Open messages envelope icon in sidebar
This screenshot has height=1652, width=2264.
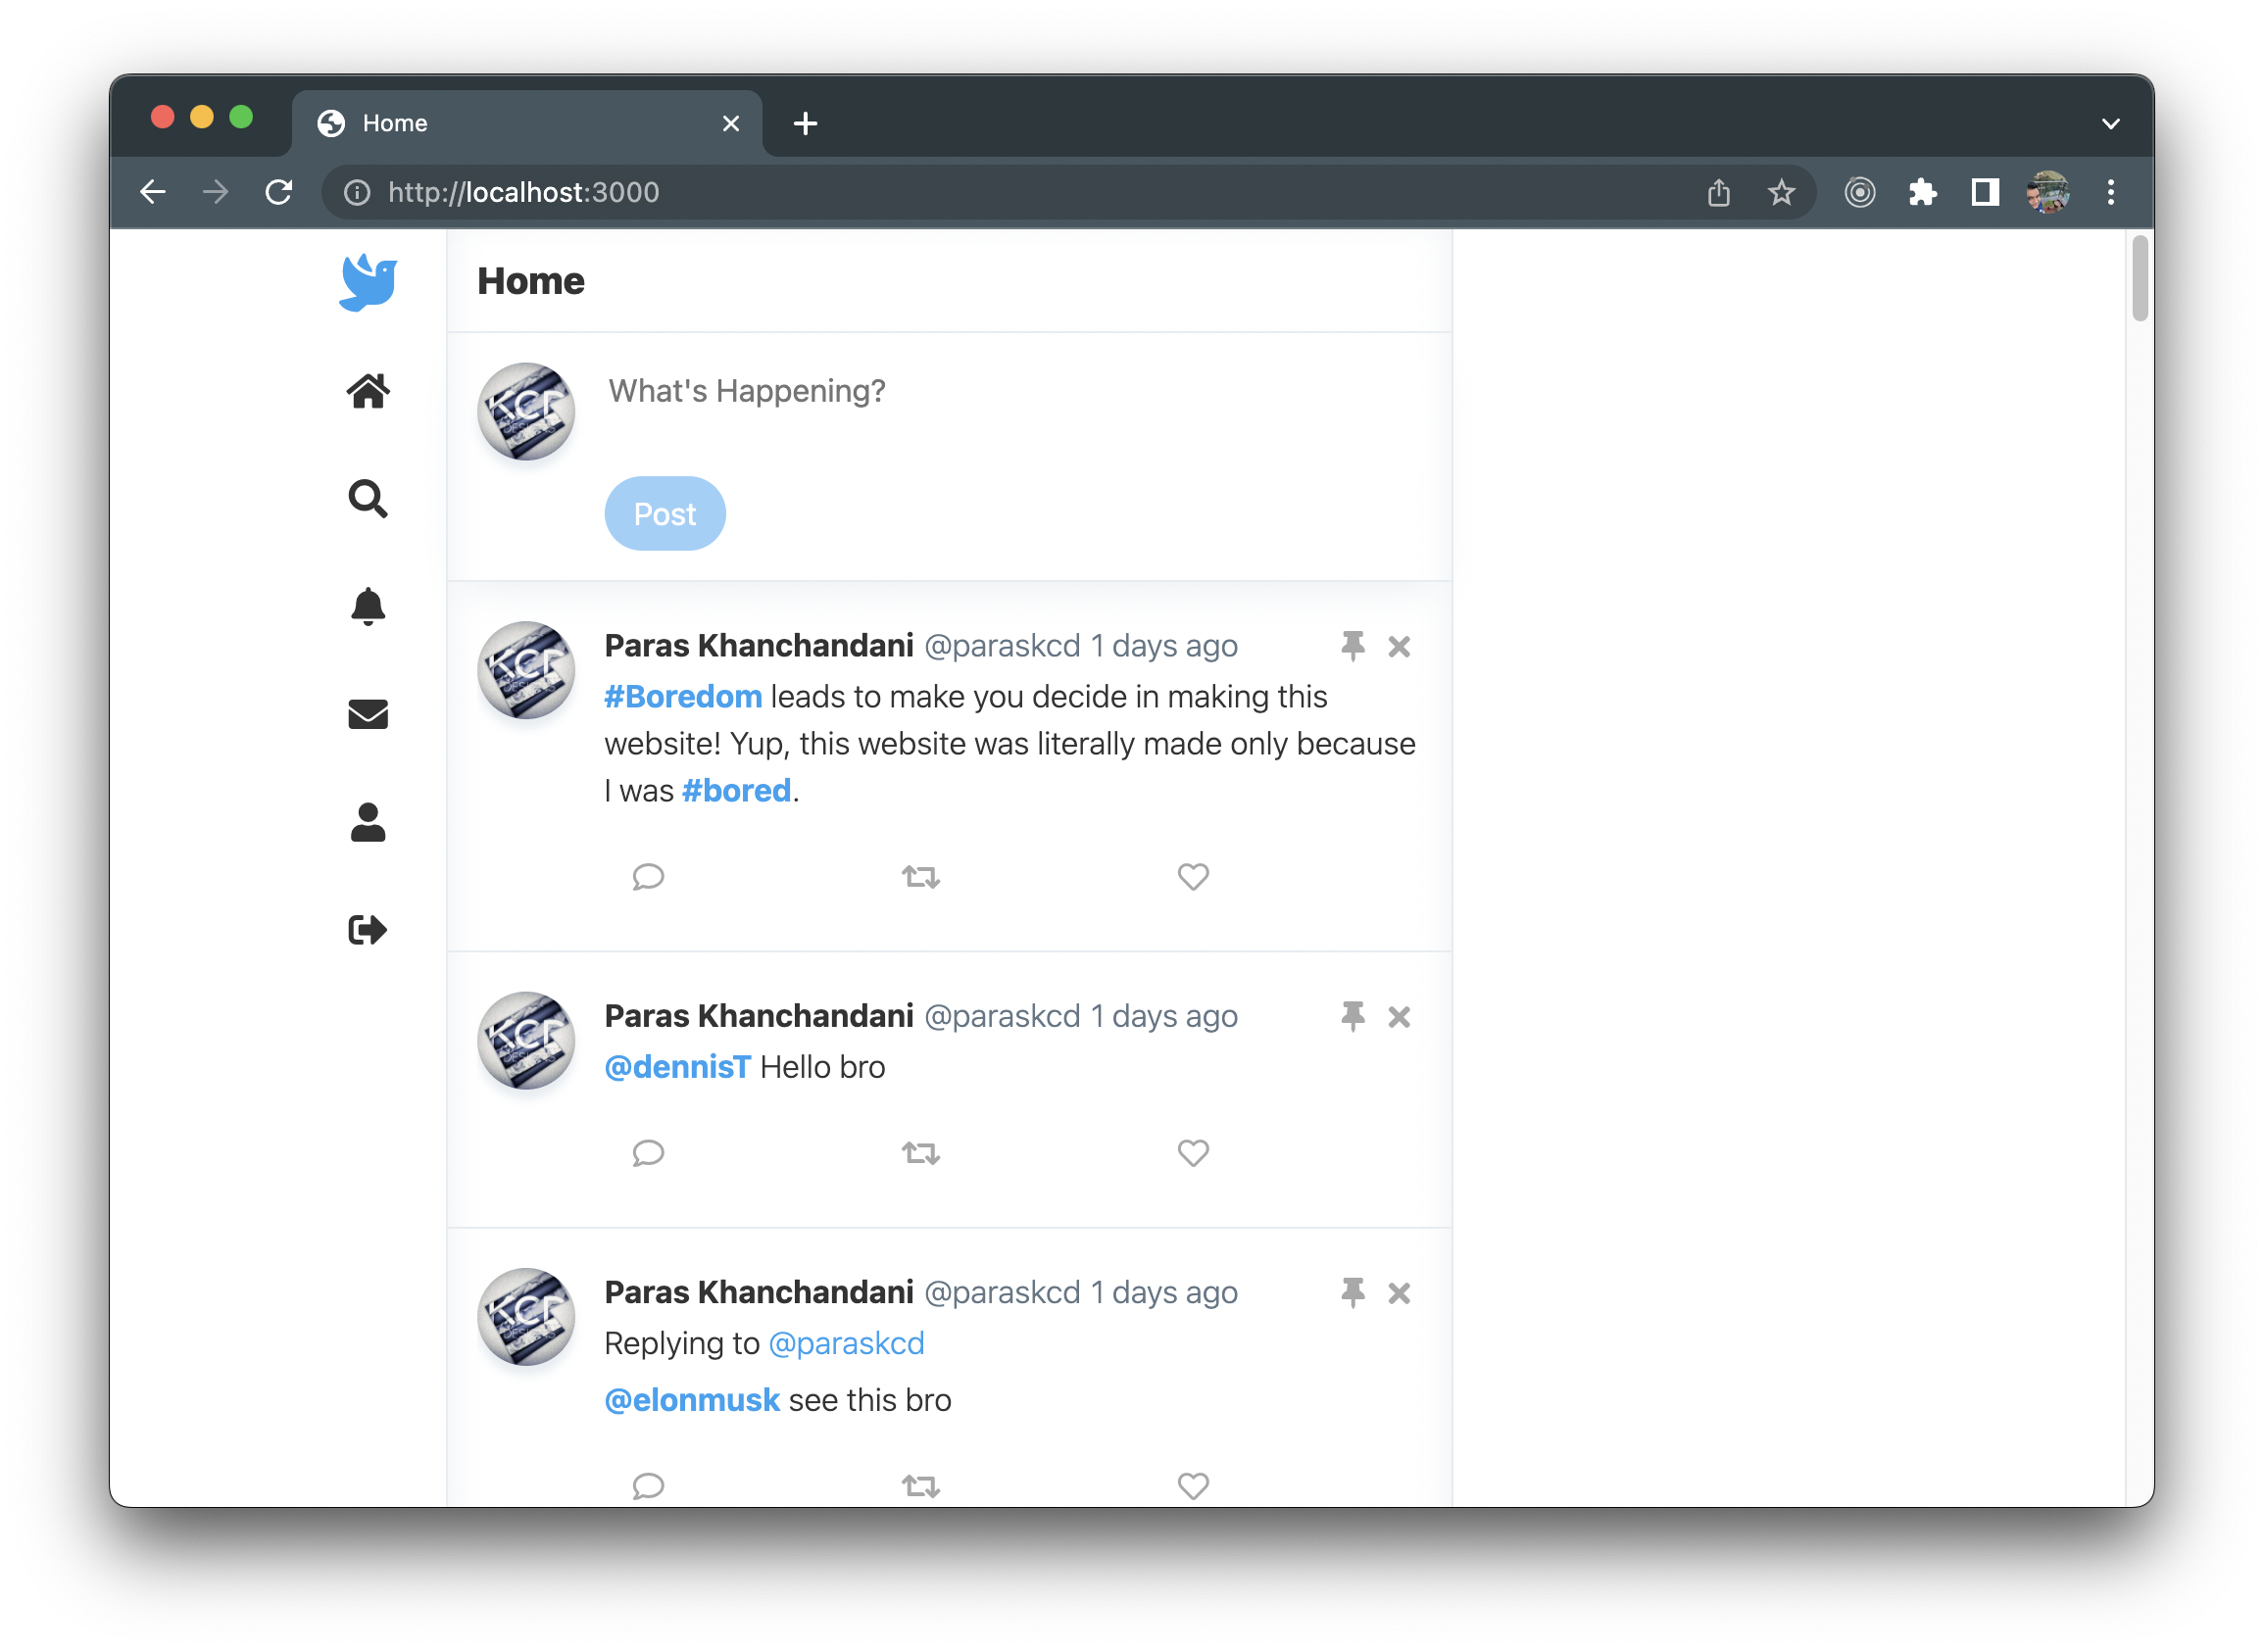[x=368, y=714]
